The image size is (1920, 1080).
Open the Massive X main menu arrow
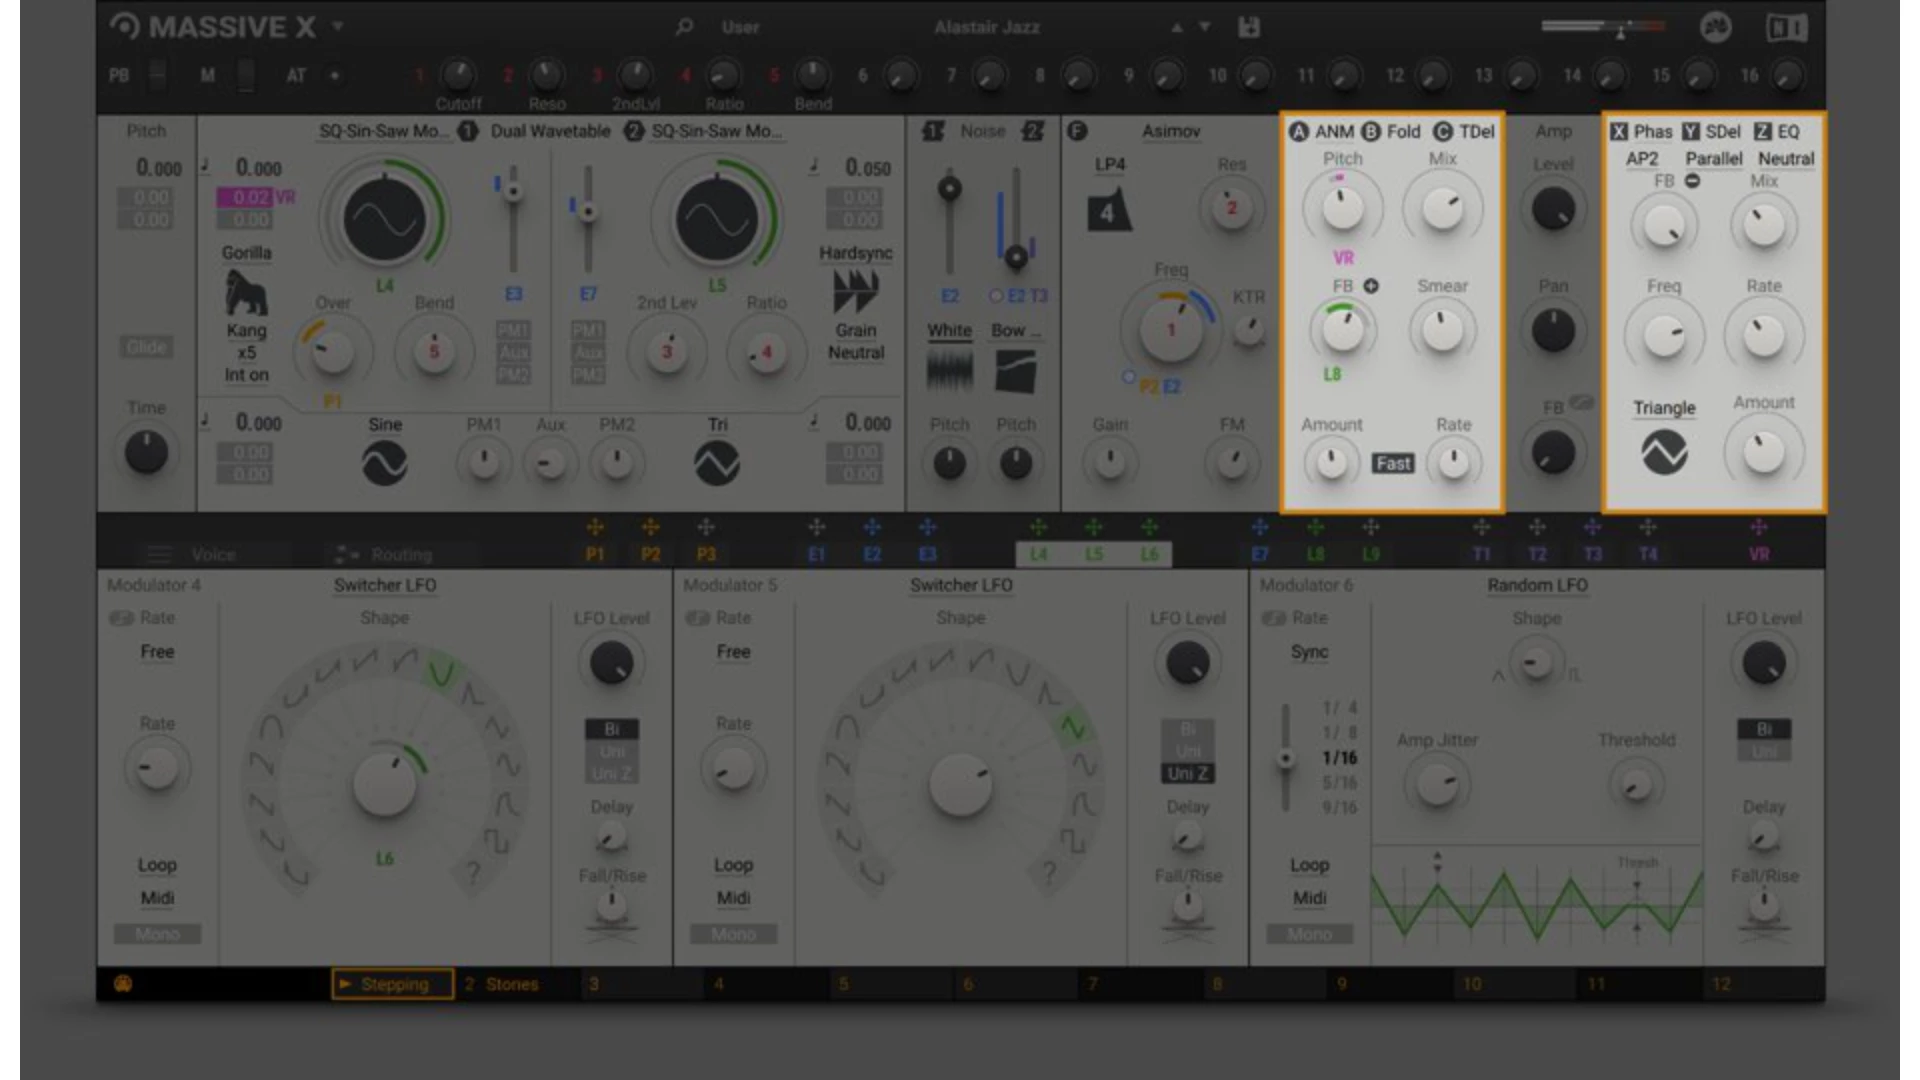[x=338, y=27]
